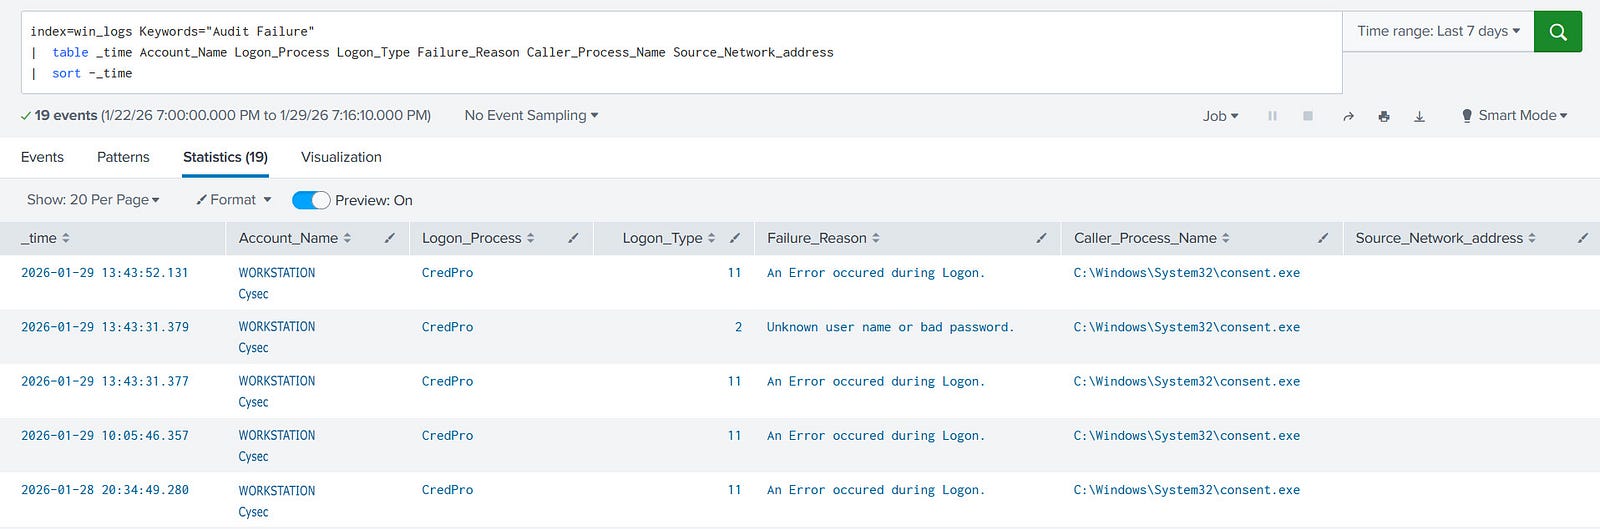This screenshot has height=529, width=1600.
Task: Sort by the _time column header
Action: coord(45,238)
